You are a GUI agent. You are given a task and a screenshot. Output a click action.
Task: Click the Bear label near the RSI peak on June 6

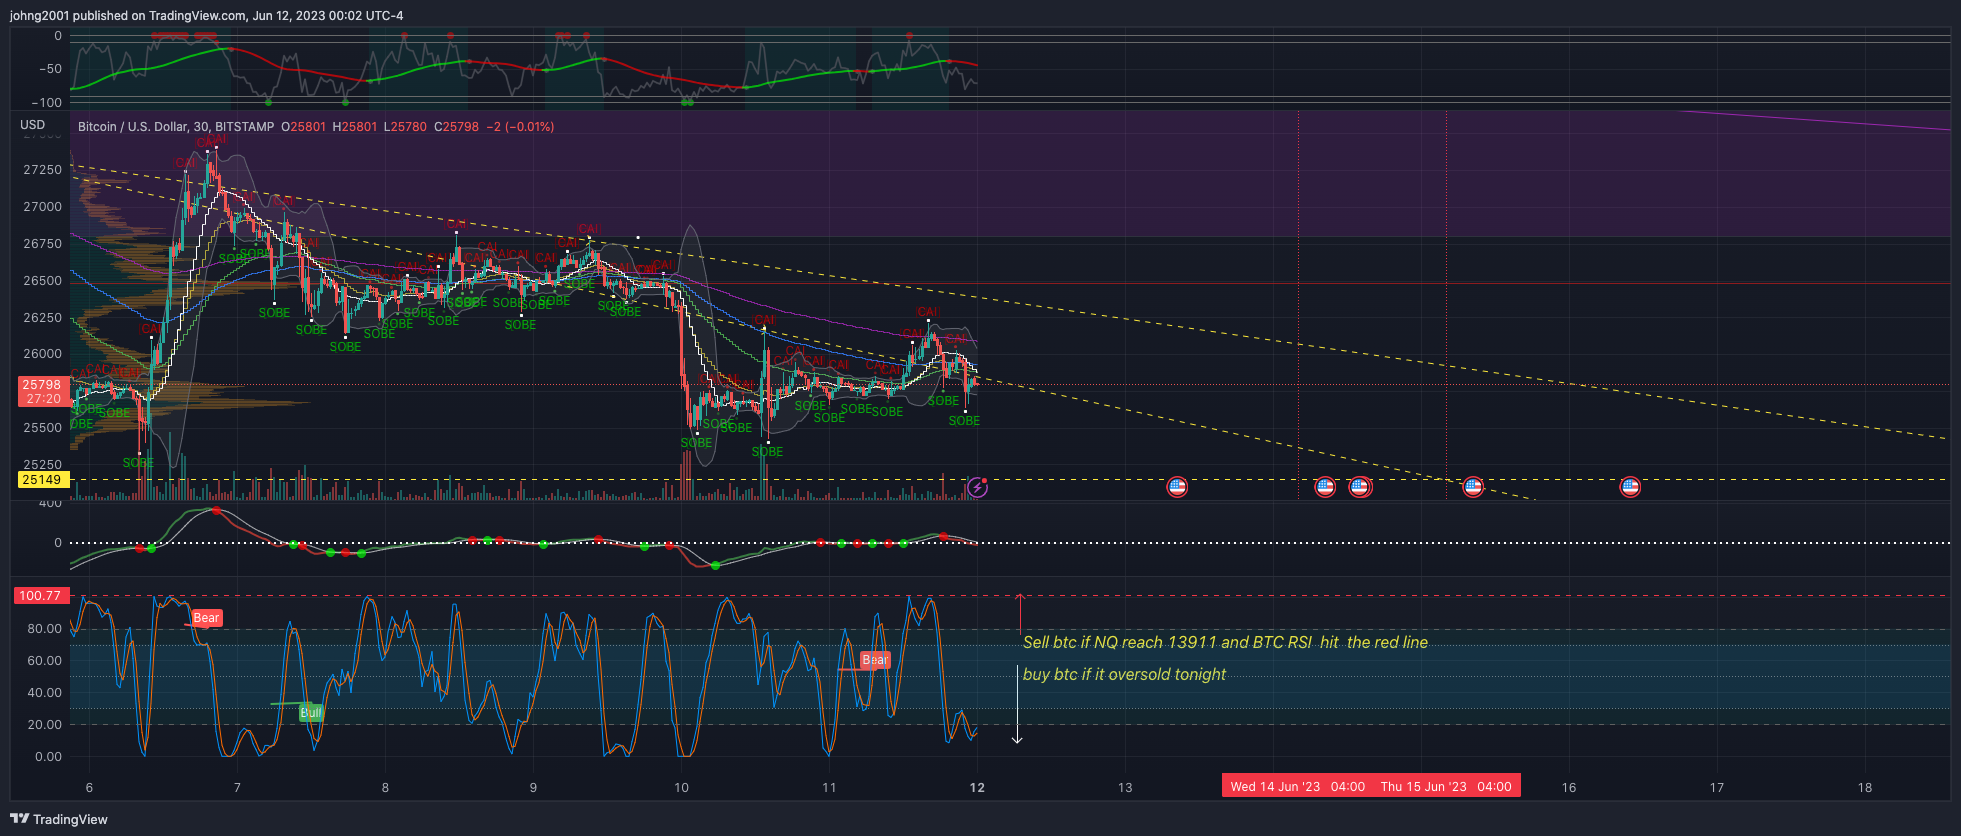point(206,618)
